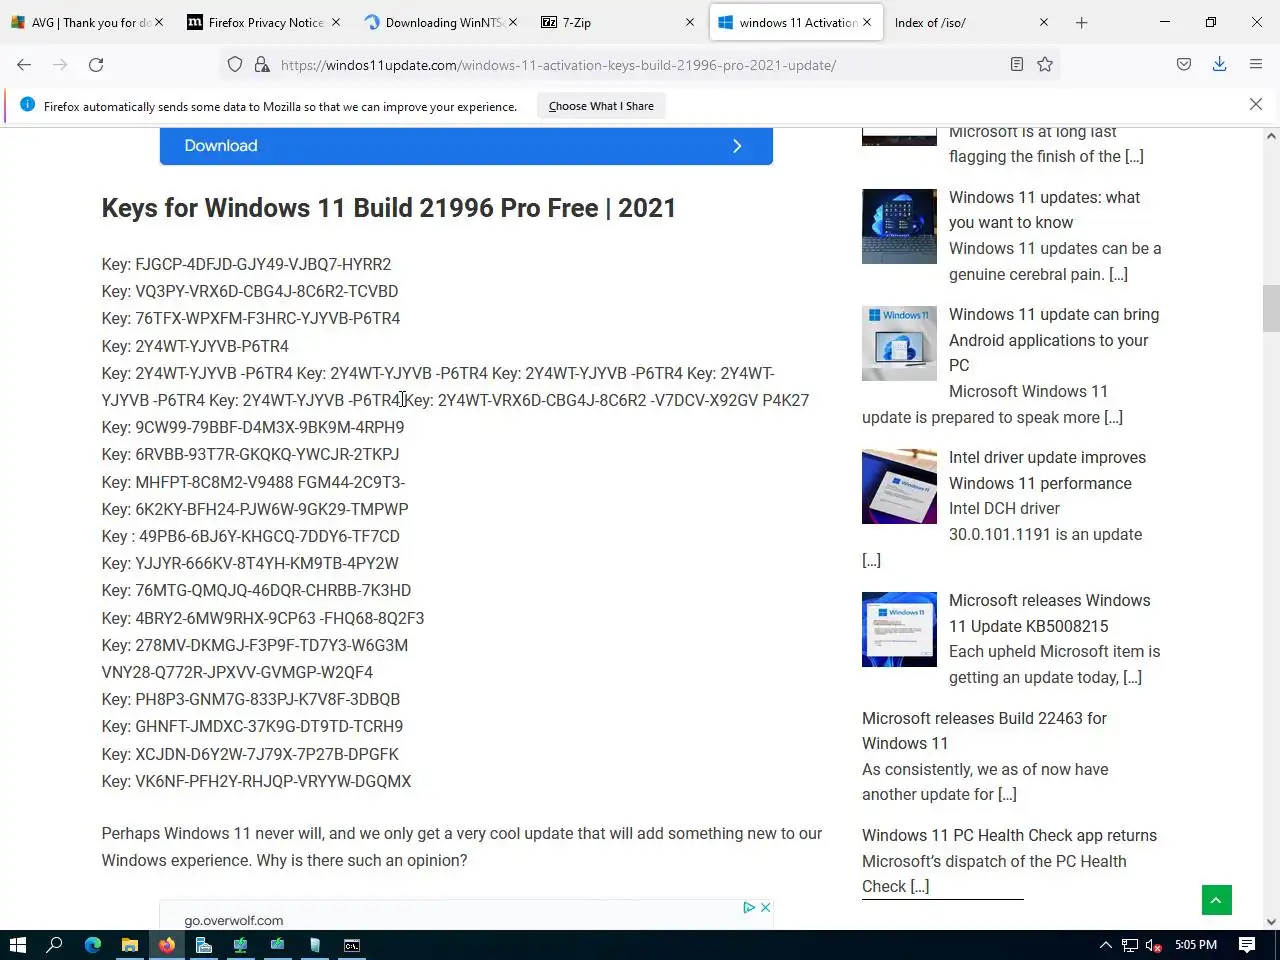
Task: Open File Explorer from the taskbar
Action: pos(130,945)
